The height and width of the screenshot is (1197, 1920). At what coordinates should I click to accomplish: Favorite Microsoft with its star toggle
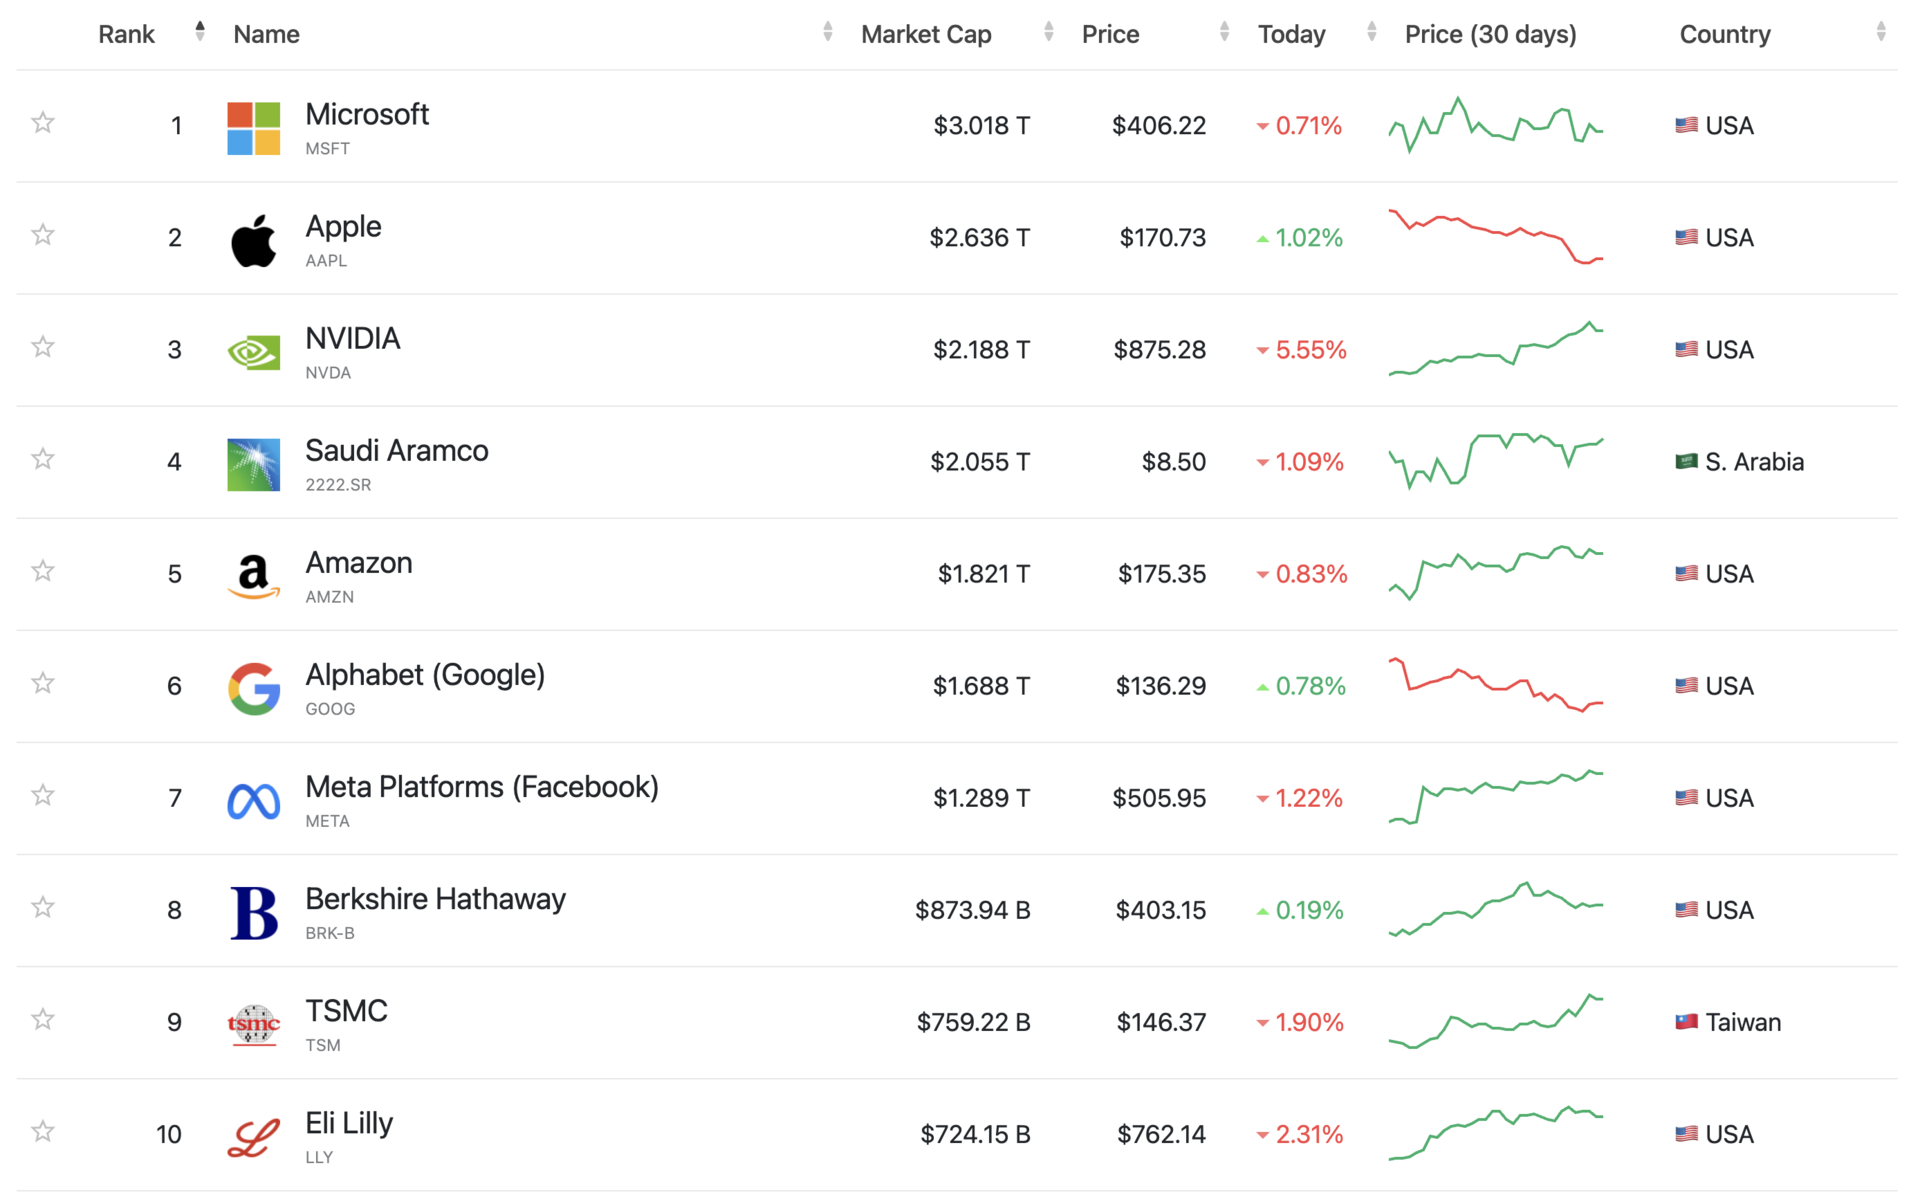click(43, 123)
